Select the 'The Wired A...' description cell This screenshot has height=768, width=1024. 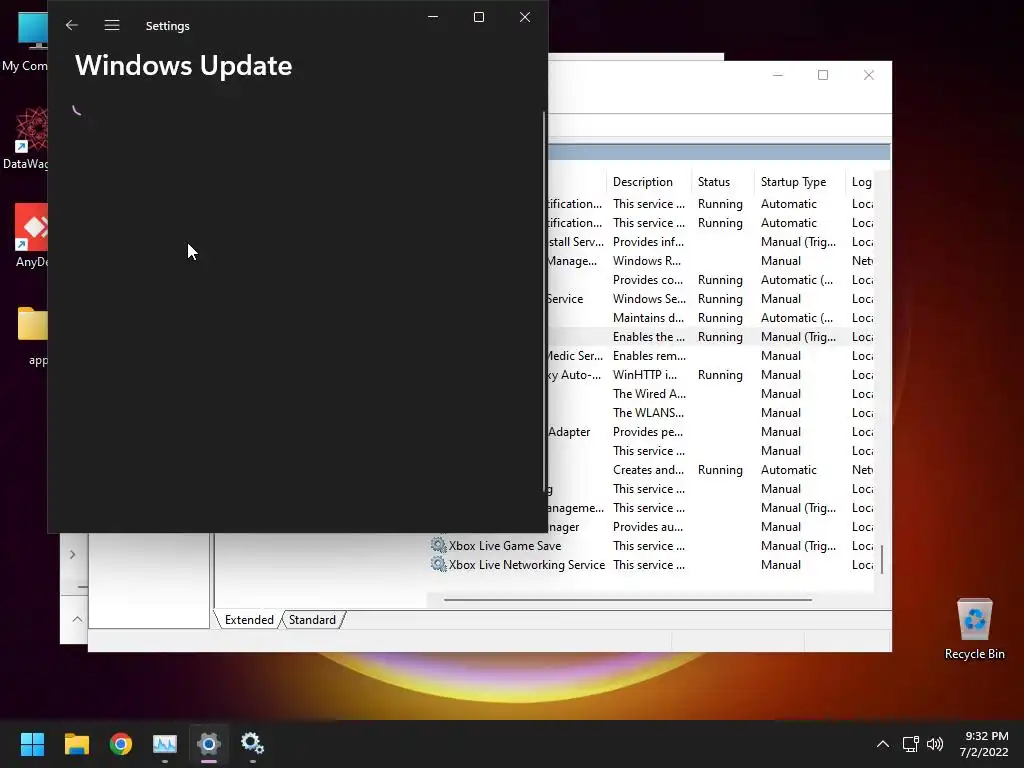649,394
